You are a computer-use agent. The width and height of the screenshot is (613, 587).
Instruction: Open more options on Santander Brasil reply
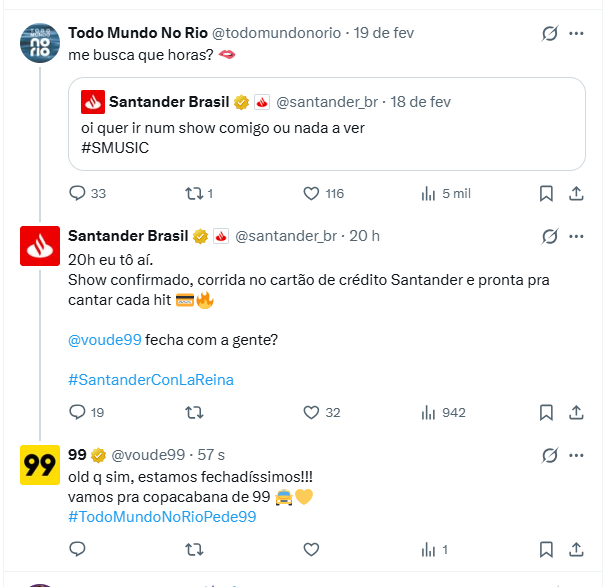point(576,236)
